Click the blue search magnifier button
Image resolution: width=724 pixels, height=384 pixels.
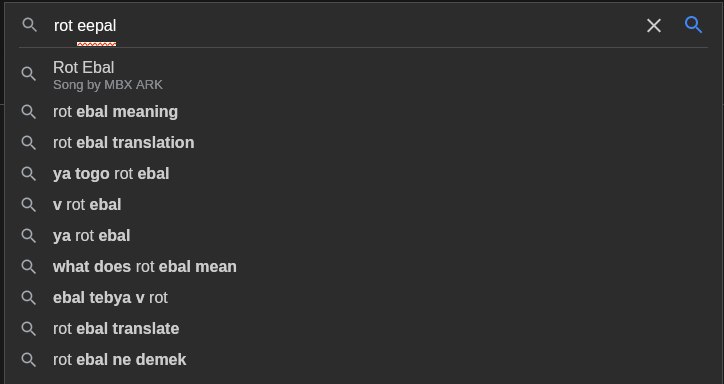pyautogui.click(x=693, y=25)
